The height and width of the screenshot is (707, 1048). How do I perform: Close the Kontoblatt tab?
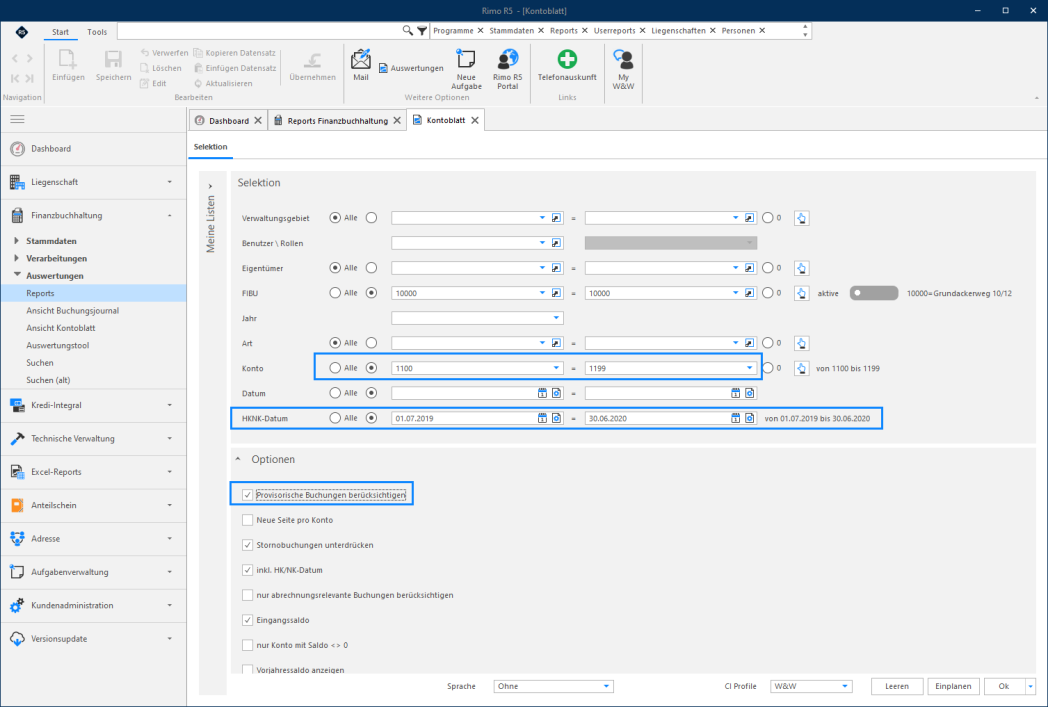(x=475, y=120)
